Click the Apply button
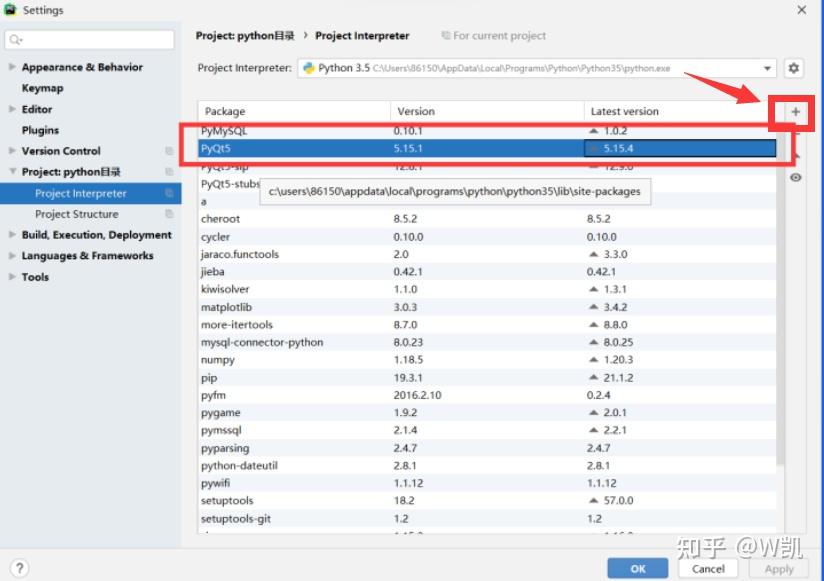The width and height of the screenshot is (824, 581). click(x=779, y=567)
